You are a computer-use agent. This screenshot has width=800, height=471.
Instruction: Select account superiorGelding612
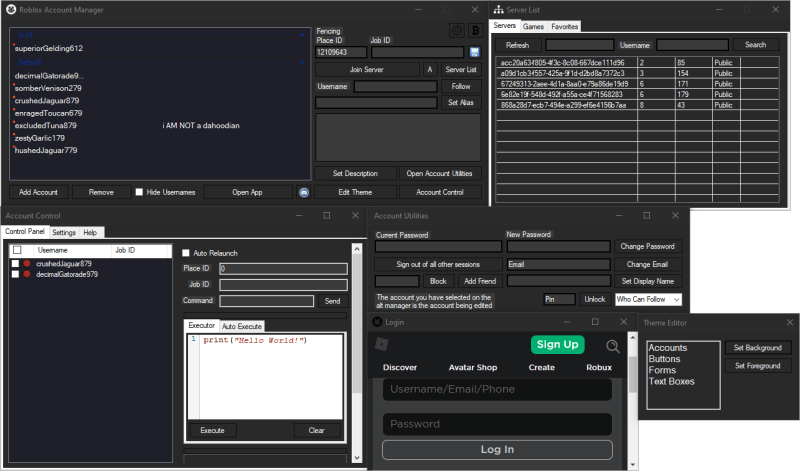[x=48, y=48]
